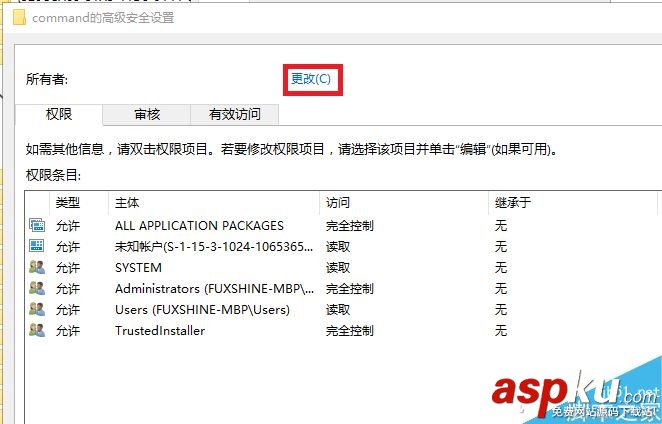
Task: Click the icon of ALL APPLICATION PACKAGES row
Action: [37, 225]
